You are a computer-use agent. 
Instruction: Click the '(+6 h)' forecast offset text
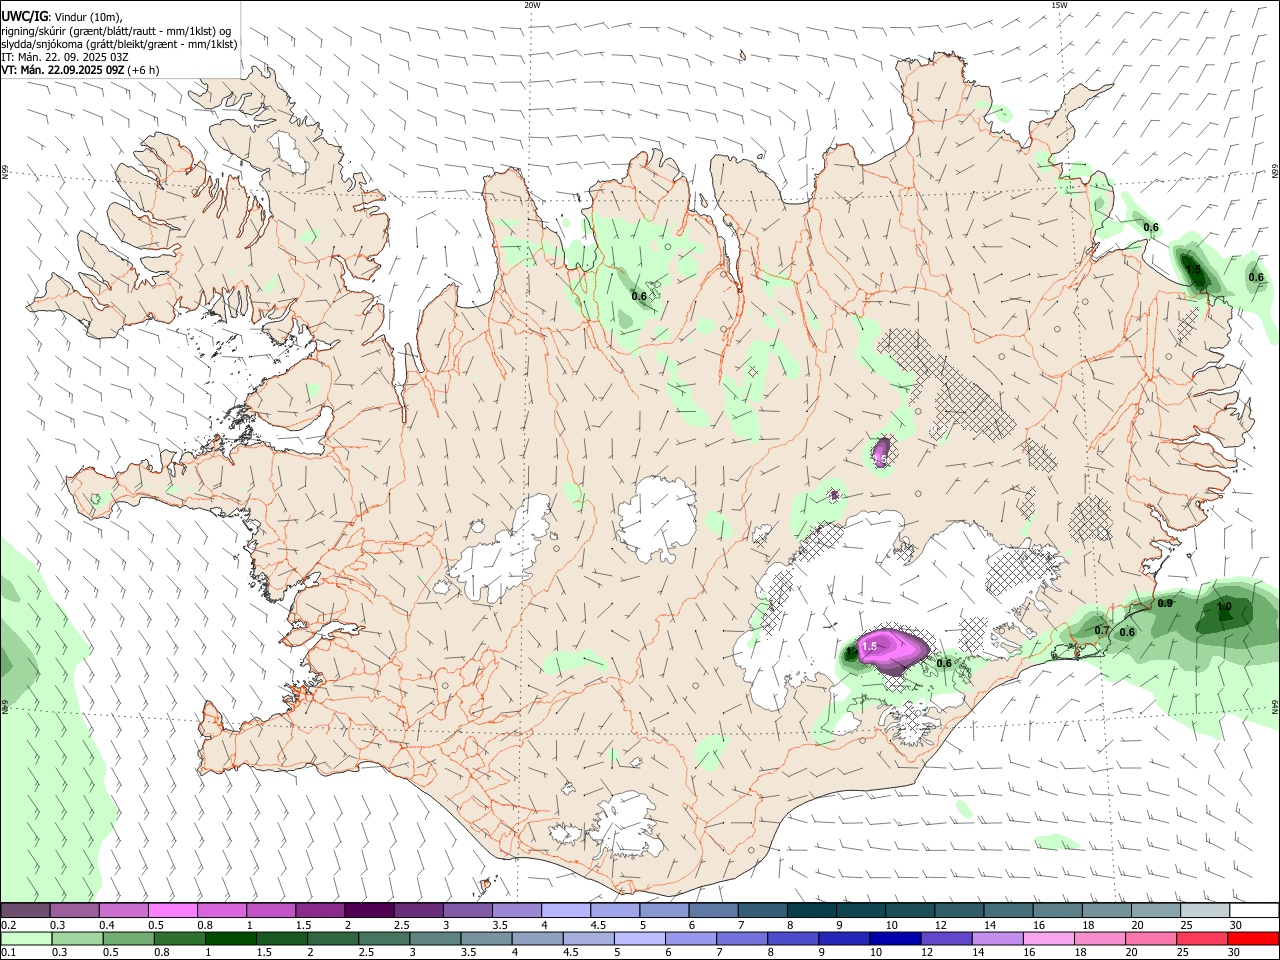click(143, 70)
